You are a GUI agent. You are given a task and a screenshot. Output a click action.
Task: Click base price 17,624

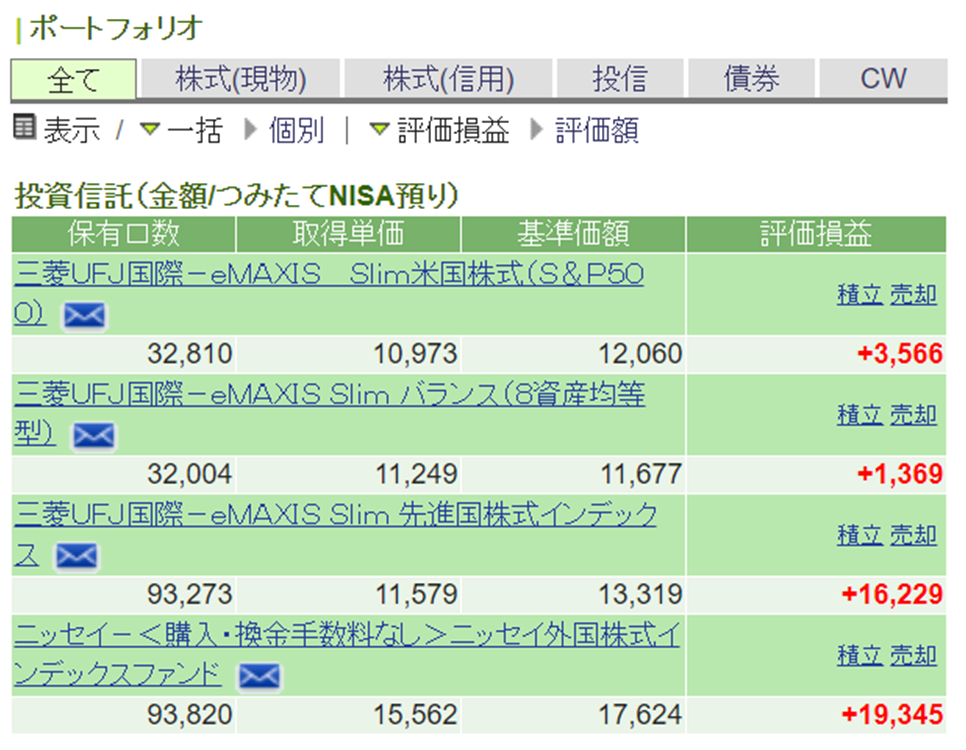tap(641, 715)
